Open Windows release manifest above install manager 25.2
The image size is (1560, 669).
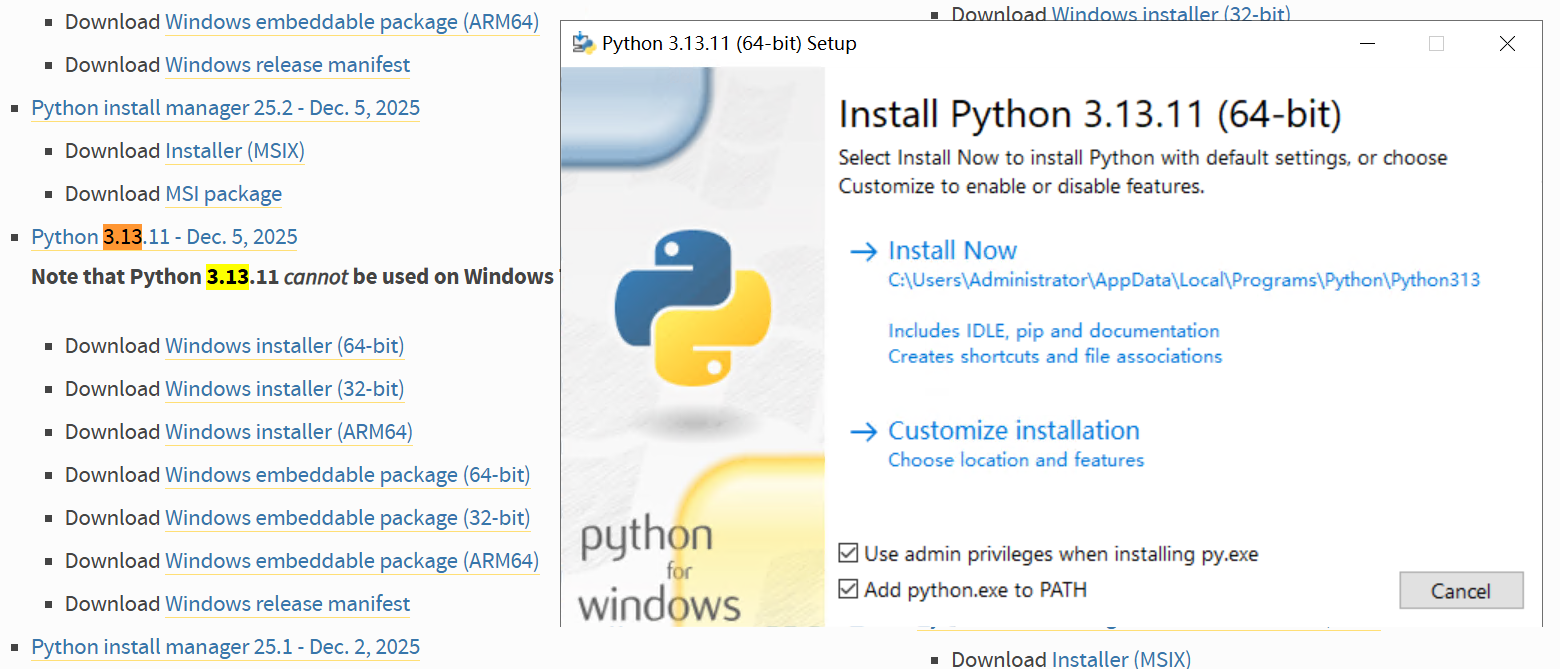[x=288, y=65]
